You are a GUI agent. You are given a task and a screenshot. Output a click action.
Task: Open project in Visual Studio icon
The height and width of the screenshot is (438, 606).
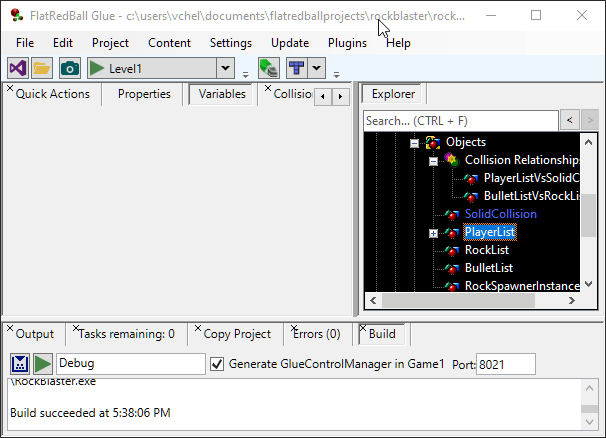[x=17, y=68]
